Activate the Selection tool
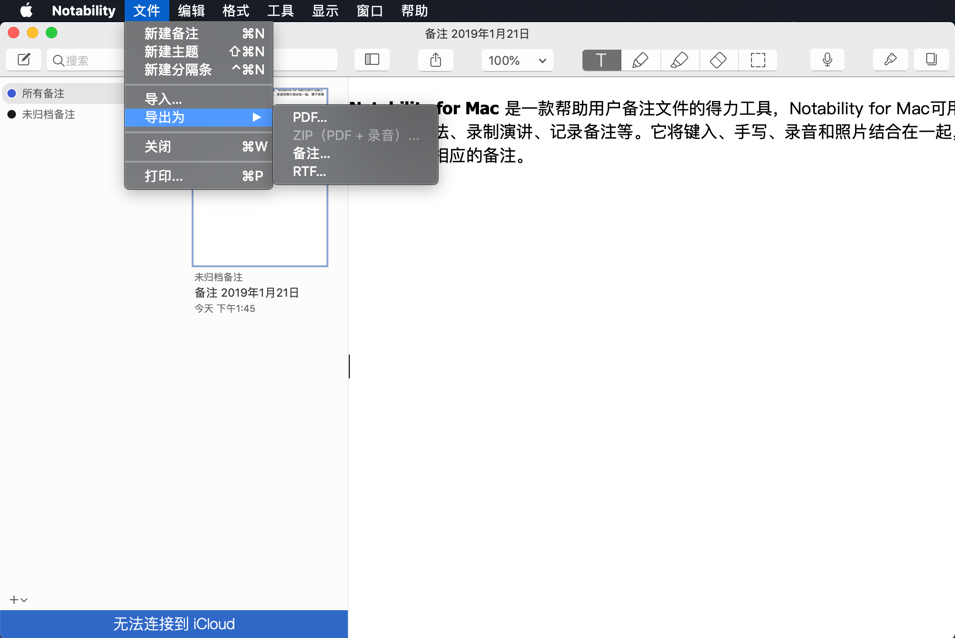 click(x=759, y=60)
